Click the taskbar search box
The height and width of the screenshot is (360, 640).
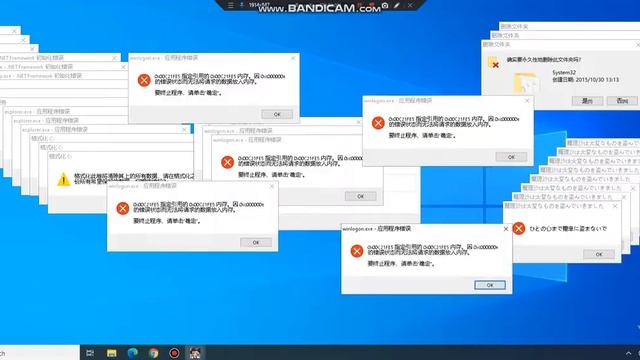click(39, 353)
